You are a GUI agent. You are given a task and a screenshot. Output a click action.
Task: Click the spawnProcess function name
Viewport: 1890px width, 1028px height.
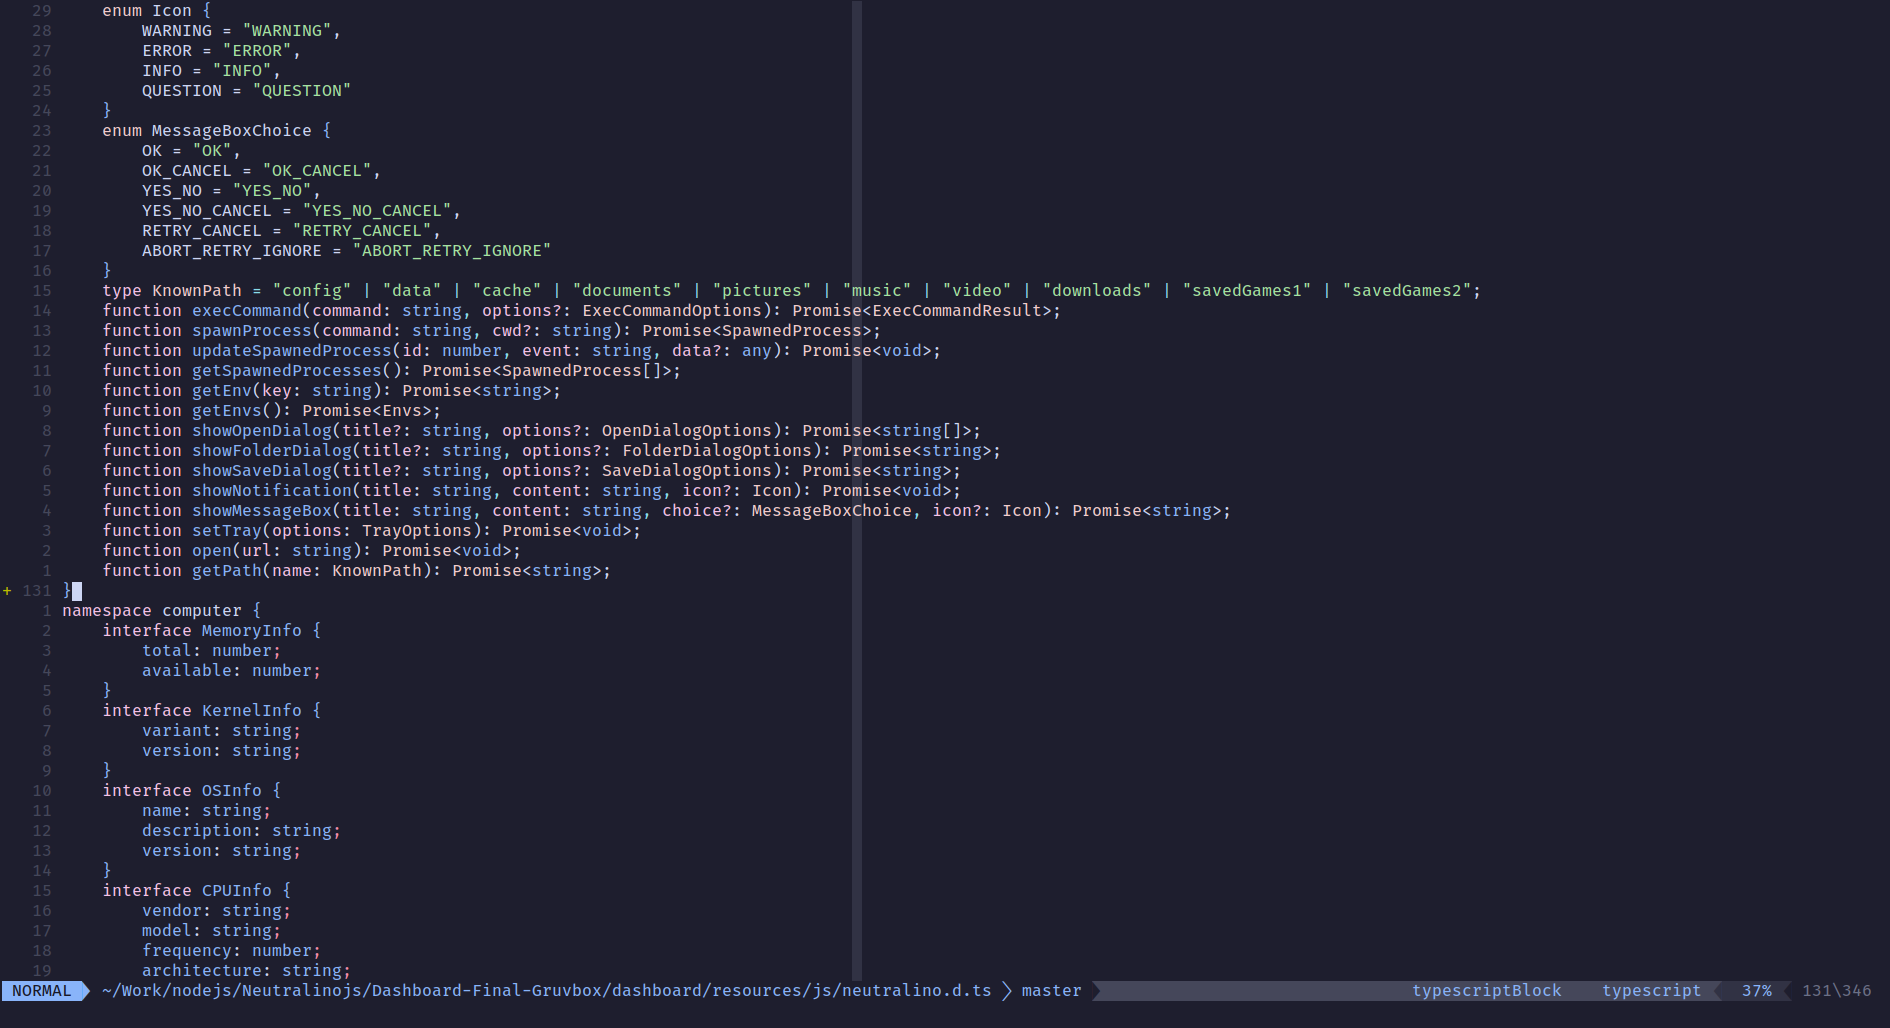coord(251,331)
